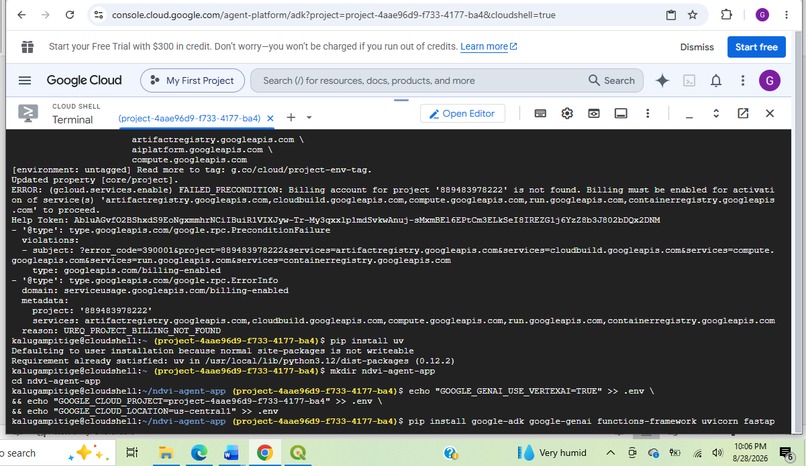Image resolution: width=806 pixels, height=466 pixels.
Task: Select the project-4aae96d9 terminal tab
Action: (189, 118)
